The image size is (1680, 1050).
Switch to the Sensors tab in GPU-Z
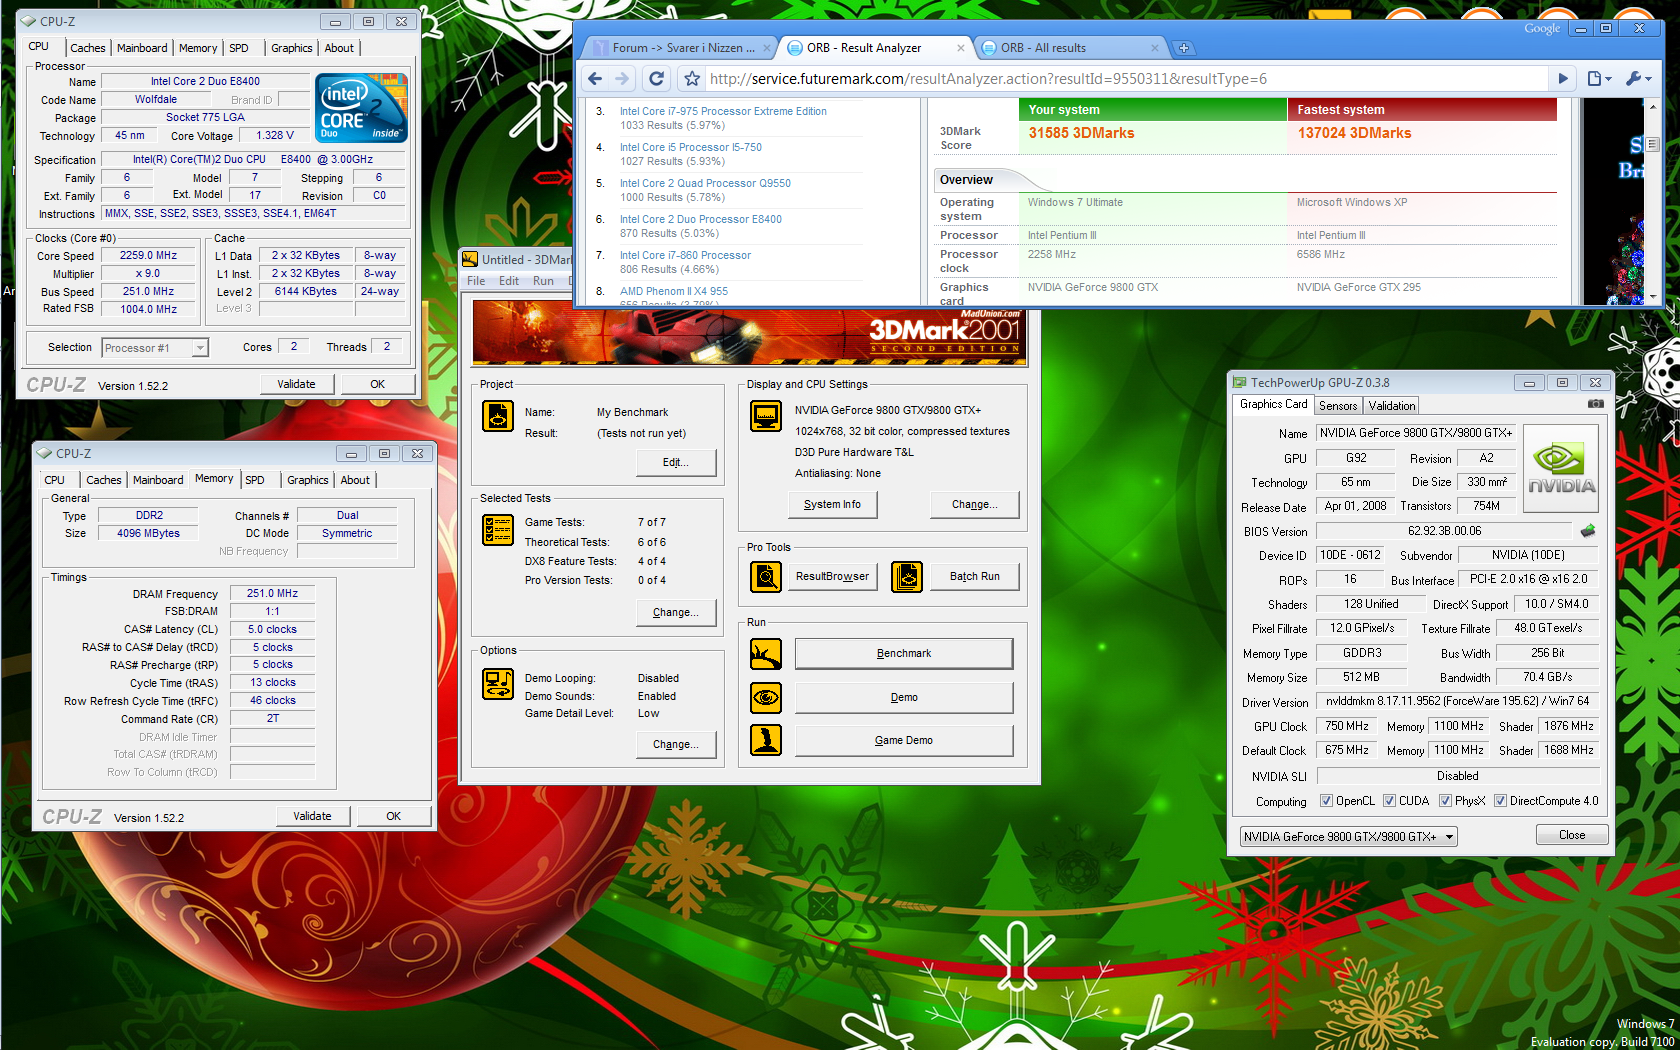[1338, 406]
